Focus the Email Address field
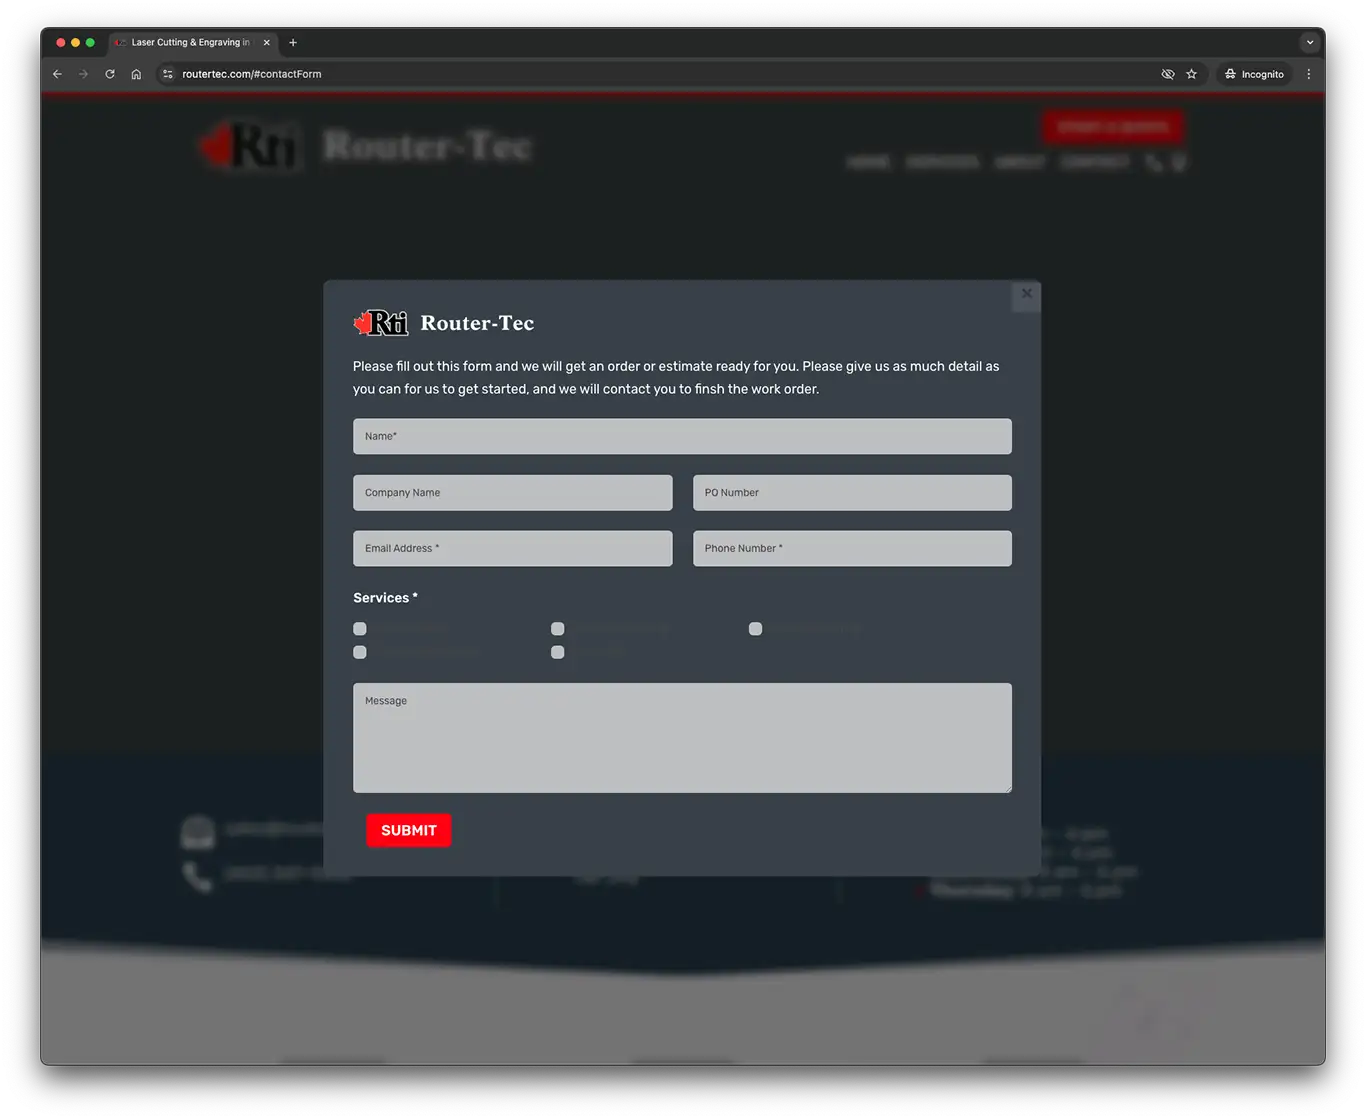 click(x=512, y=548)
